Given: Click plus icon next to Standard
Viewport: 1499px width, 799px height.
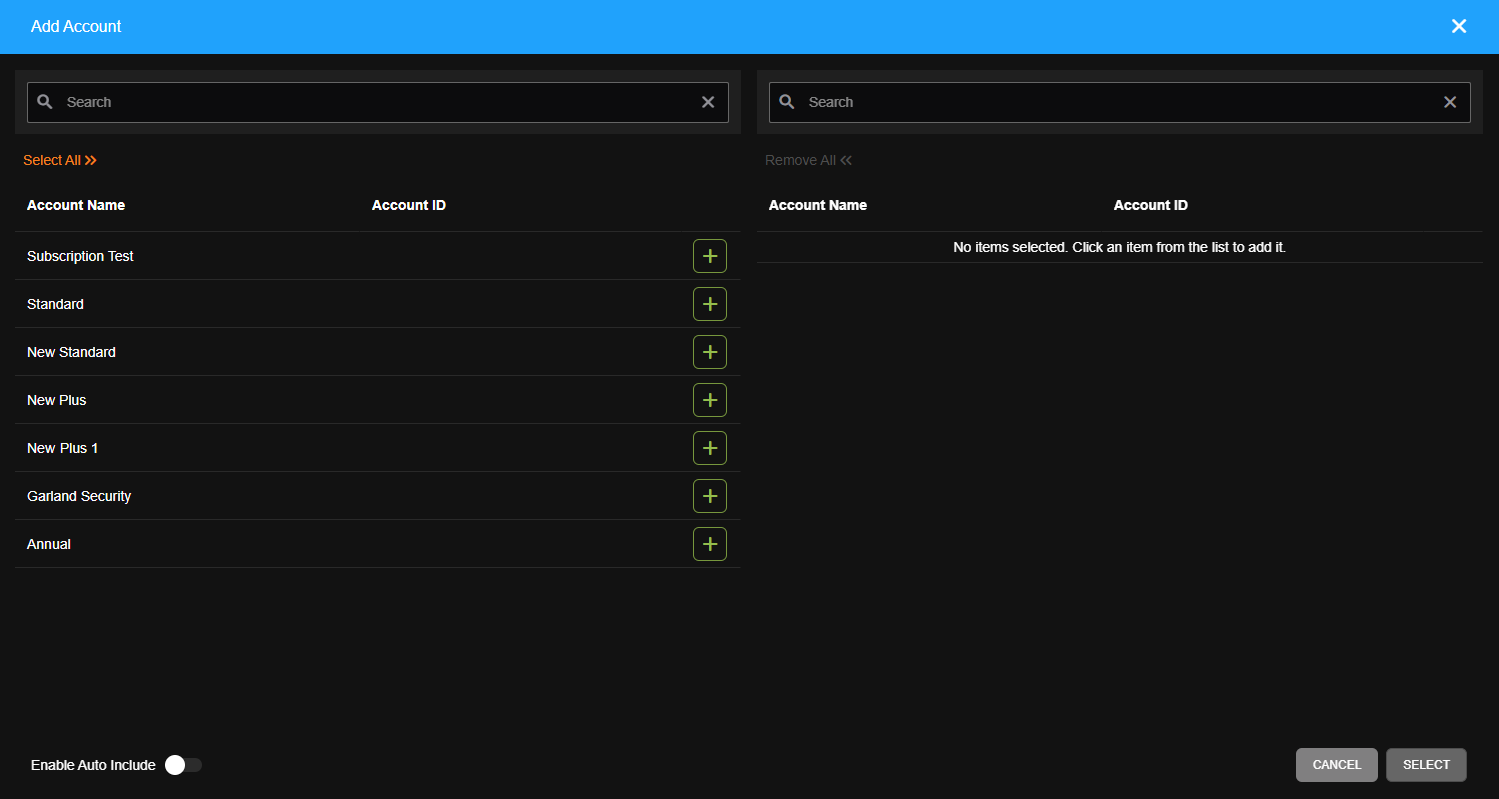Looking at the screenshot, I should tap(709, 304).
